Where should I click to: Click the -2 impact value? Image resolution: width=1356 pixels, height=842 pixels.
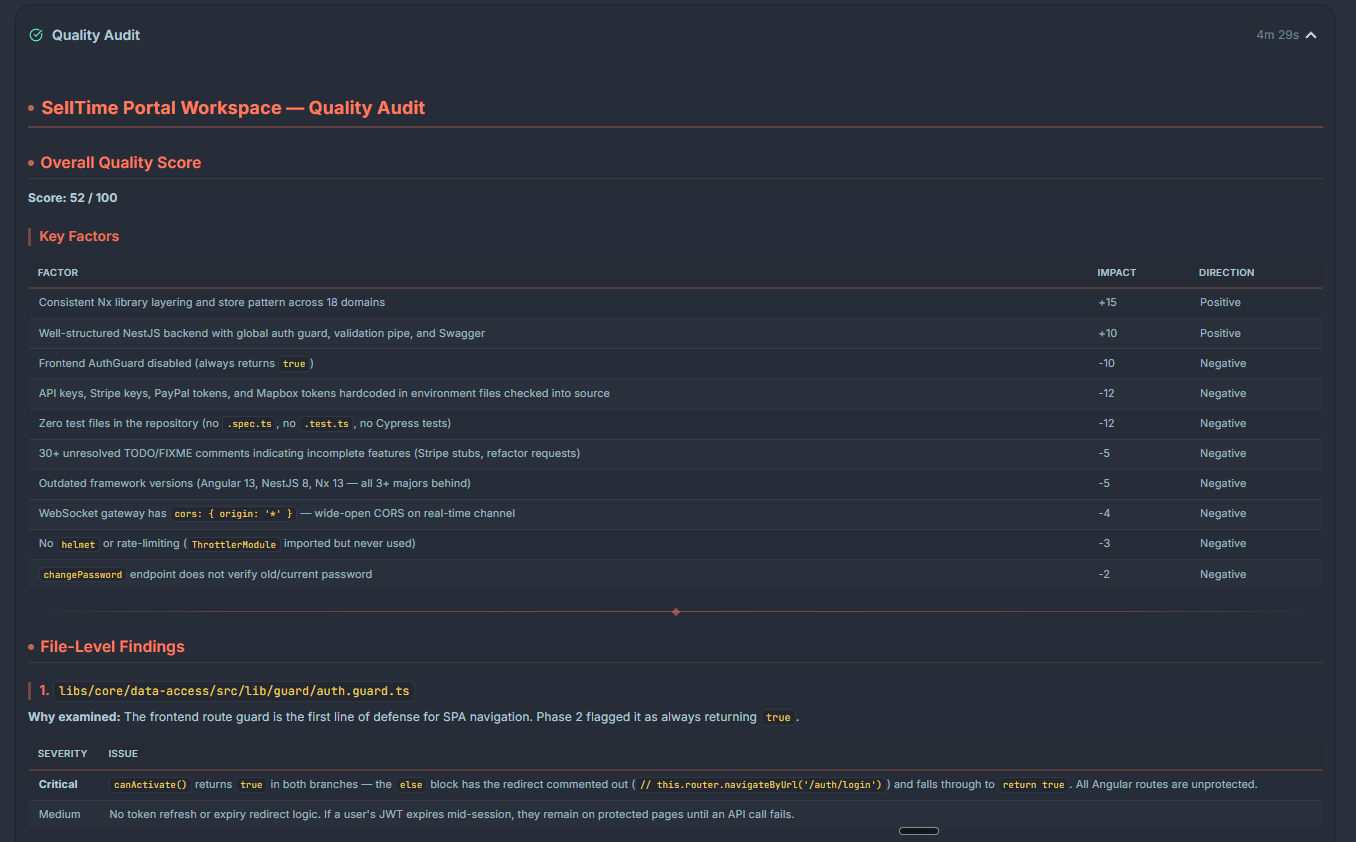pos(1105,574)
